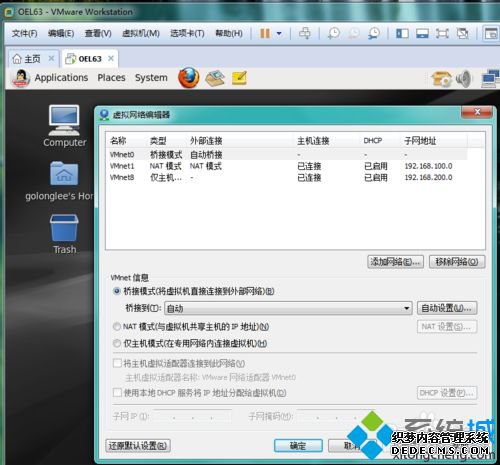Check 使用本地 DHCP 服务 checkbox
500x465 pixels.
[117, 392]
